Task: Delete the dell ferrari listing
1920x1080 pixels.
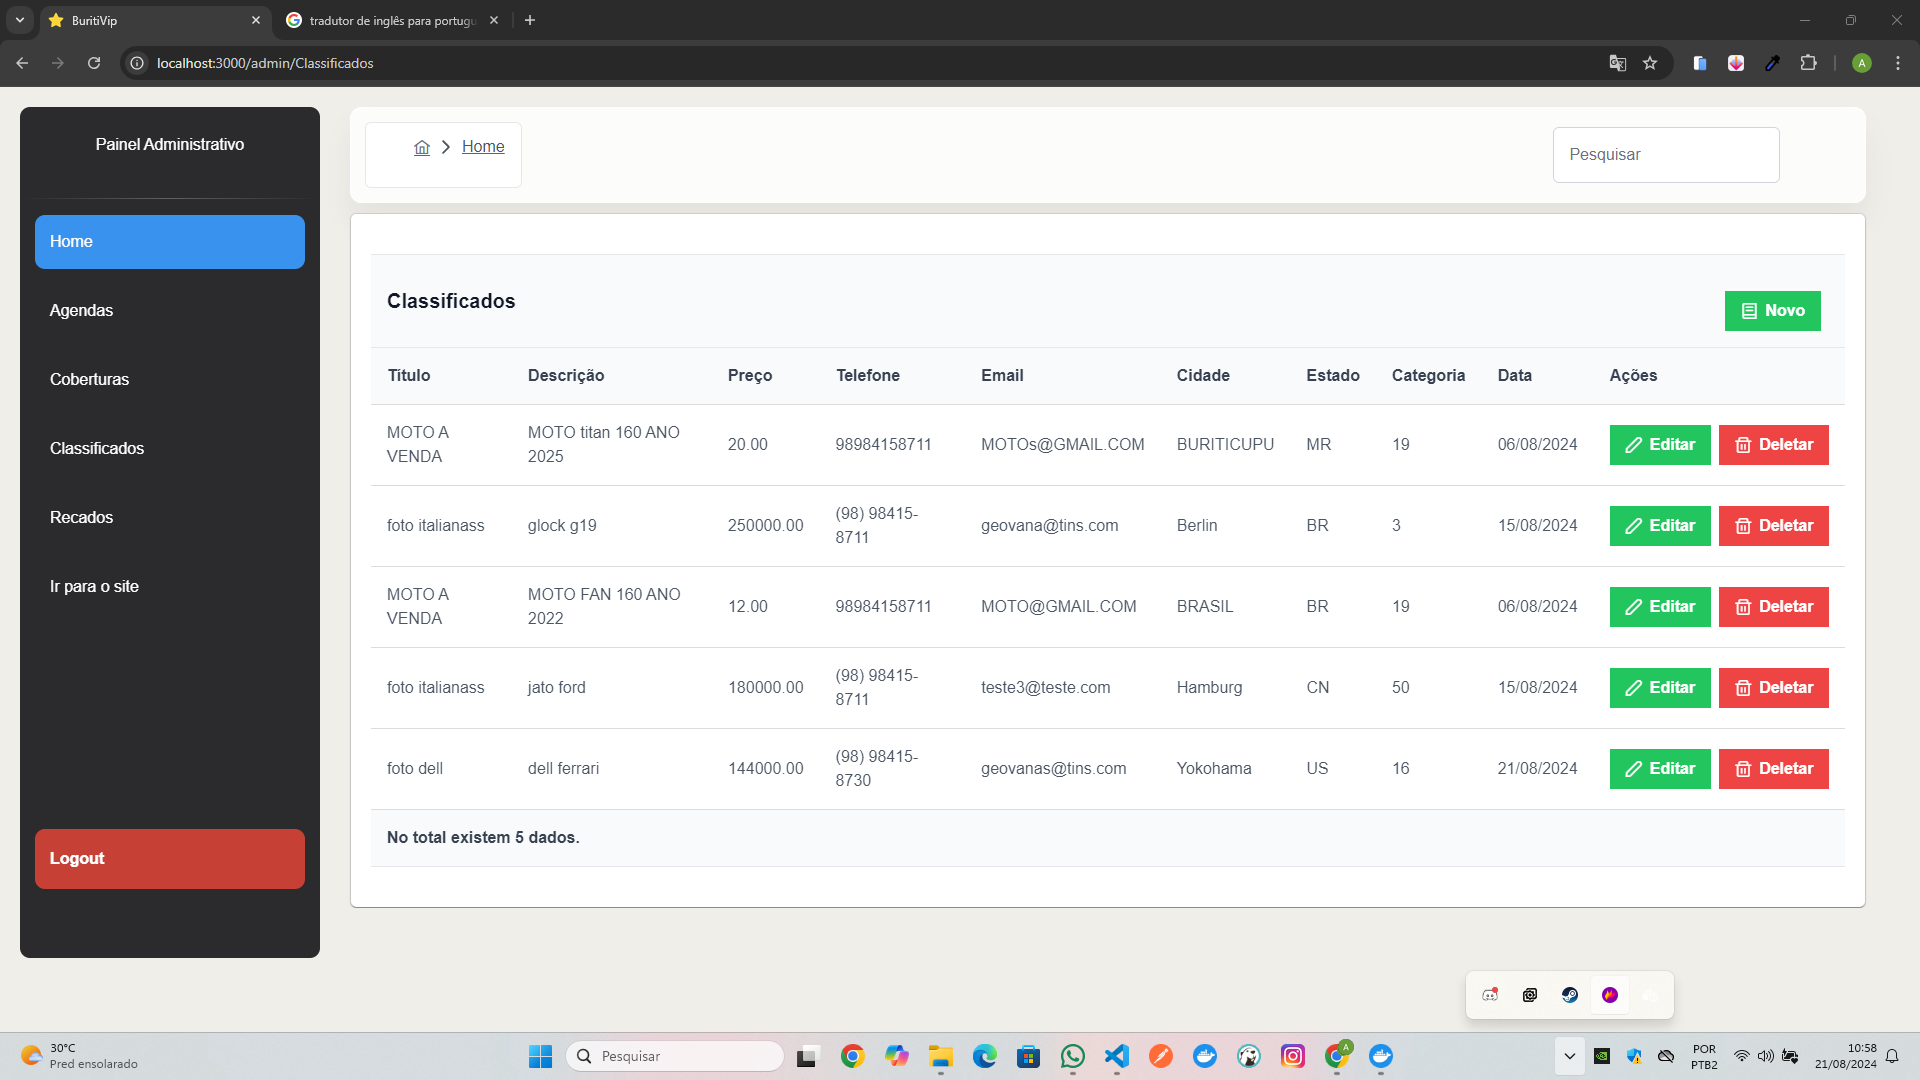Action: pos(1773,769)
